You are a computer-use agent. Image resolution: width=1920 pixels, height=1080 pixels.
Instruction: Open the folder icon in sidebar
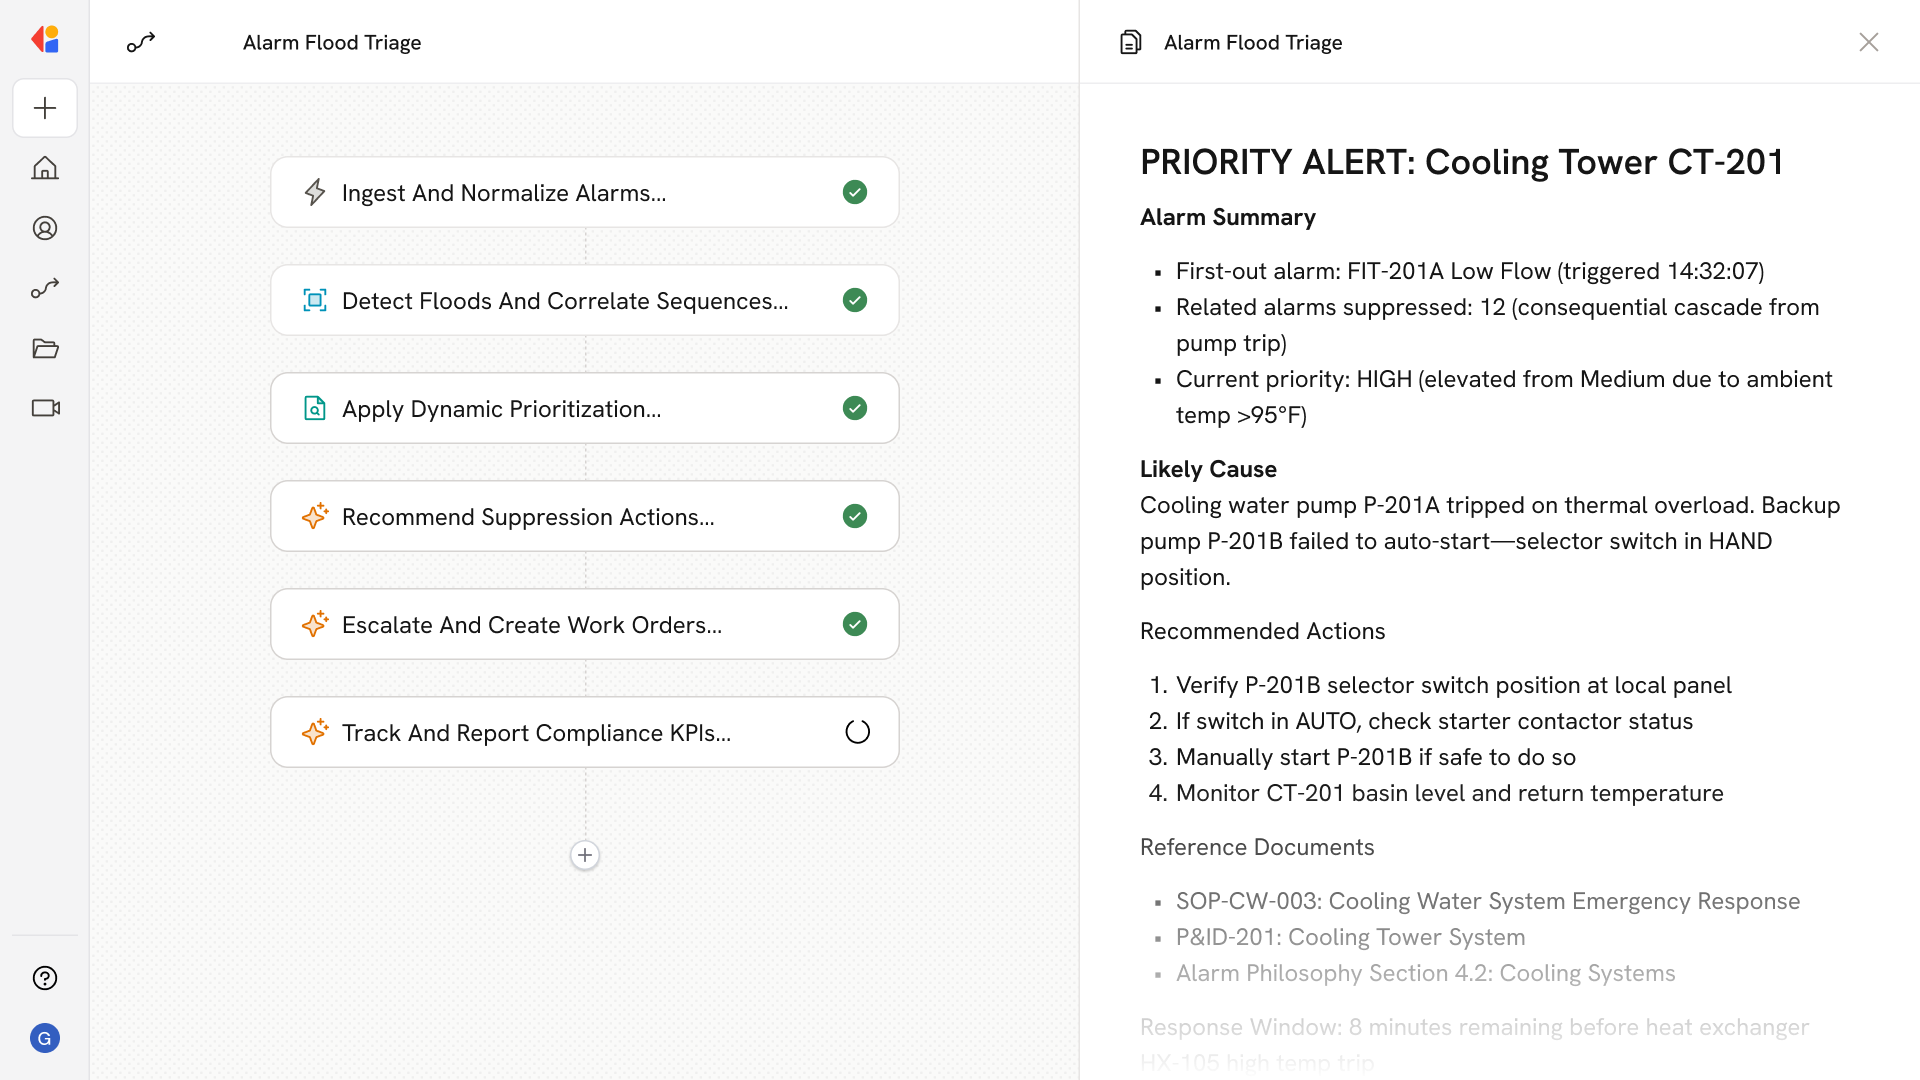tap(45, 348)
